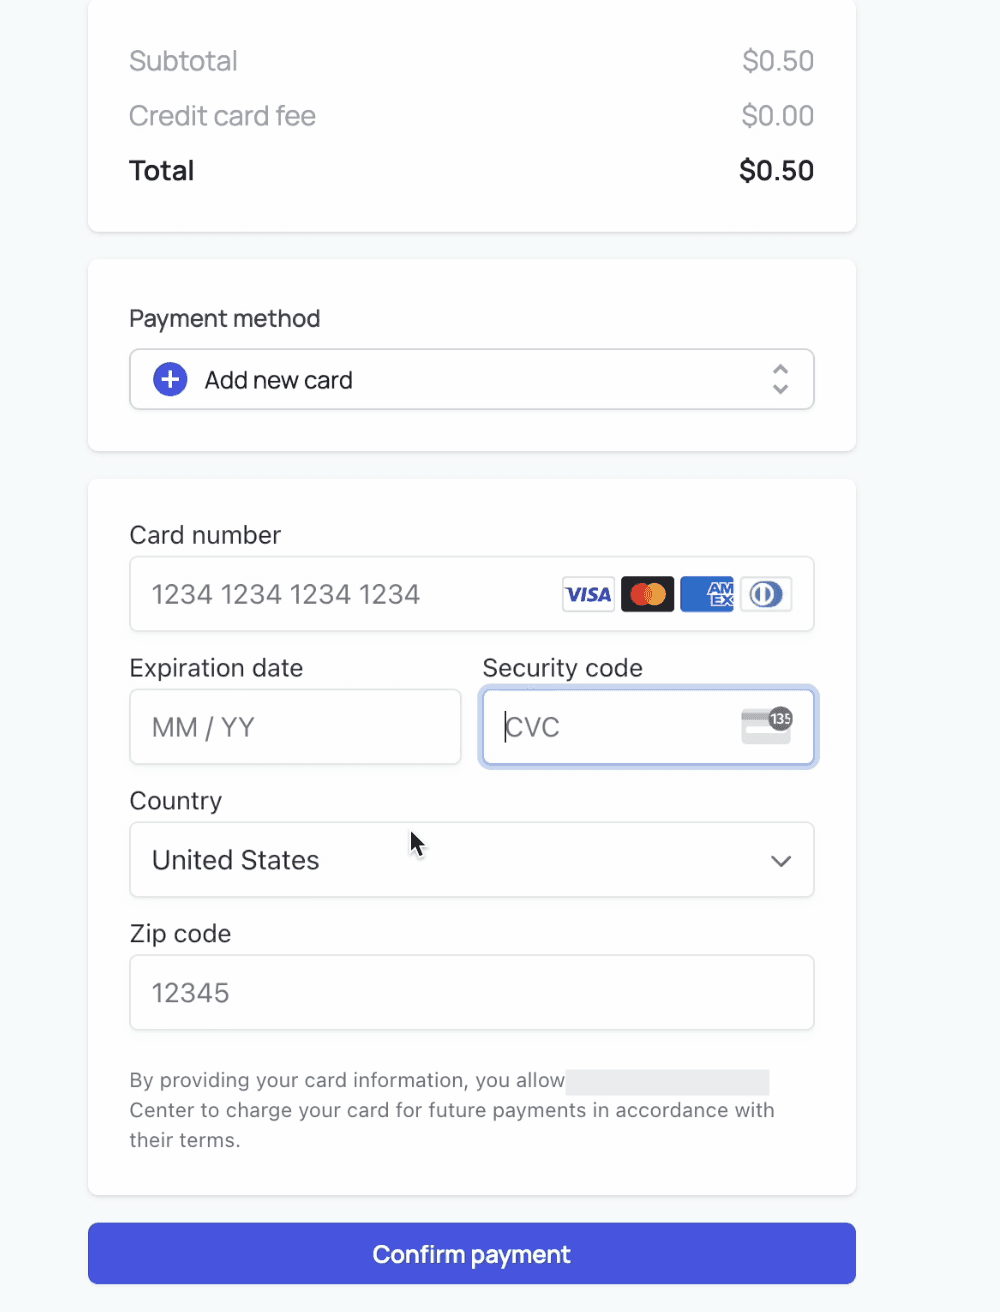This screenshot has width=1000, height=1312.
Task: Click the Expiration date label
Action: (216, 668)
